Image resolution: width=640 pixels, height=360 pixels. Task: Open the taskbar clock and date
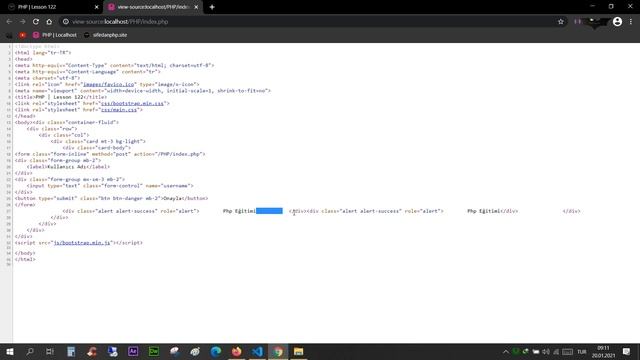pyautogui.click(x=603, y=352)
